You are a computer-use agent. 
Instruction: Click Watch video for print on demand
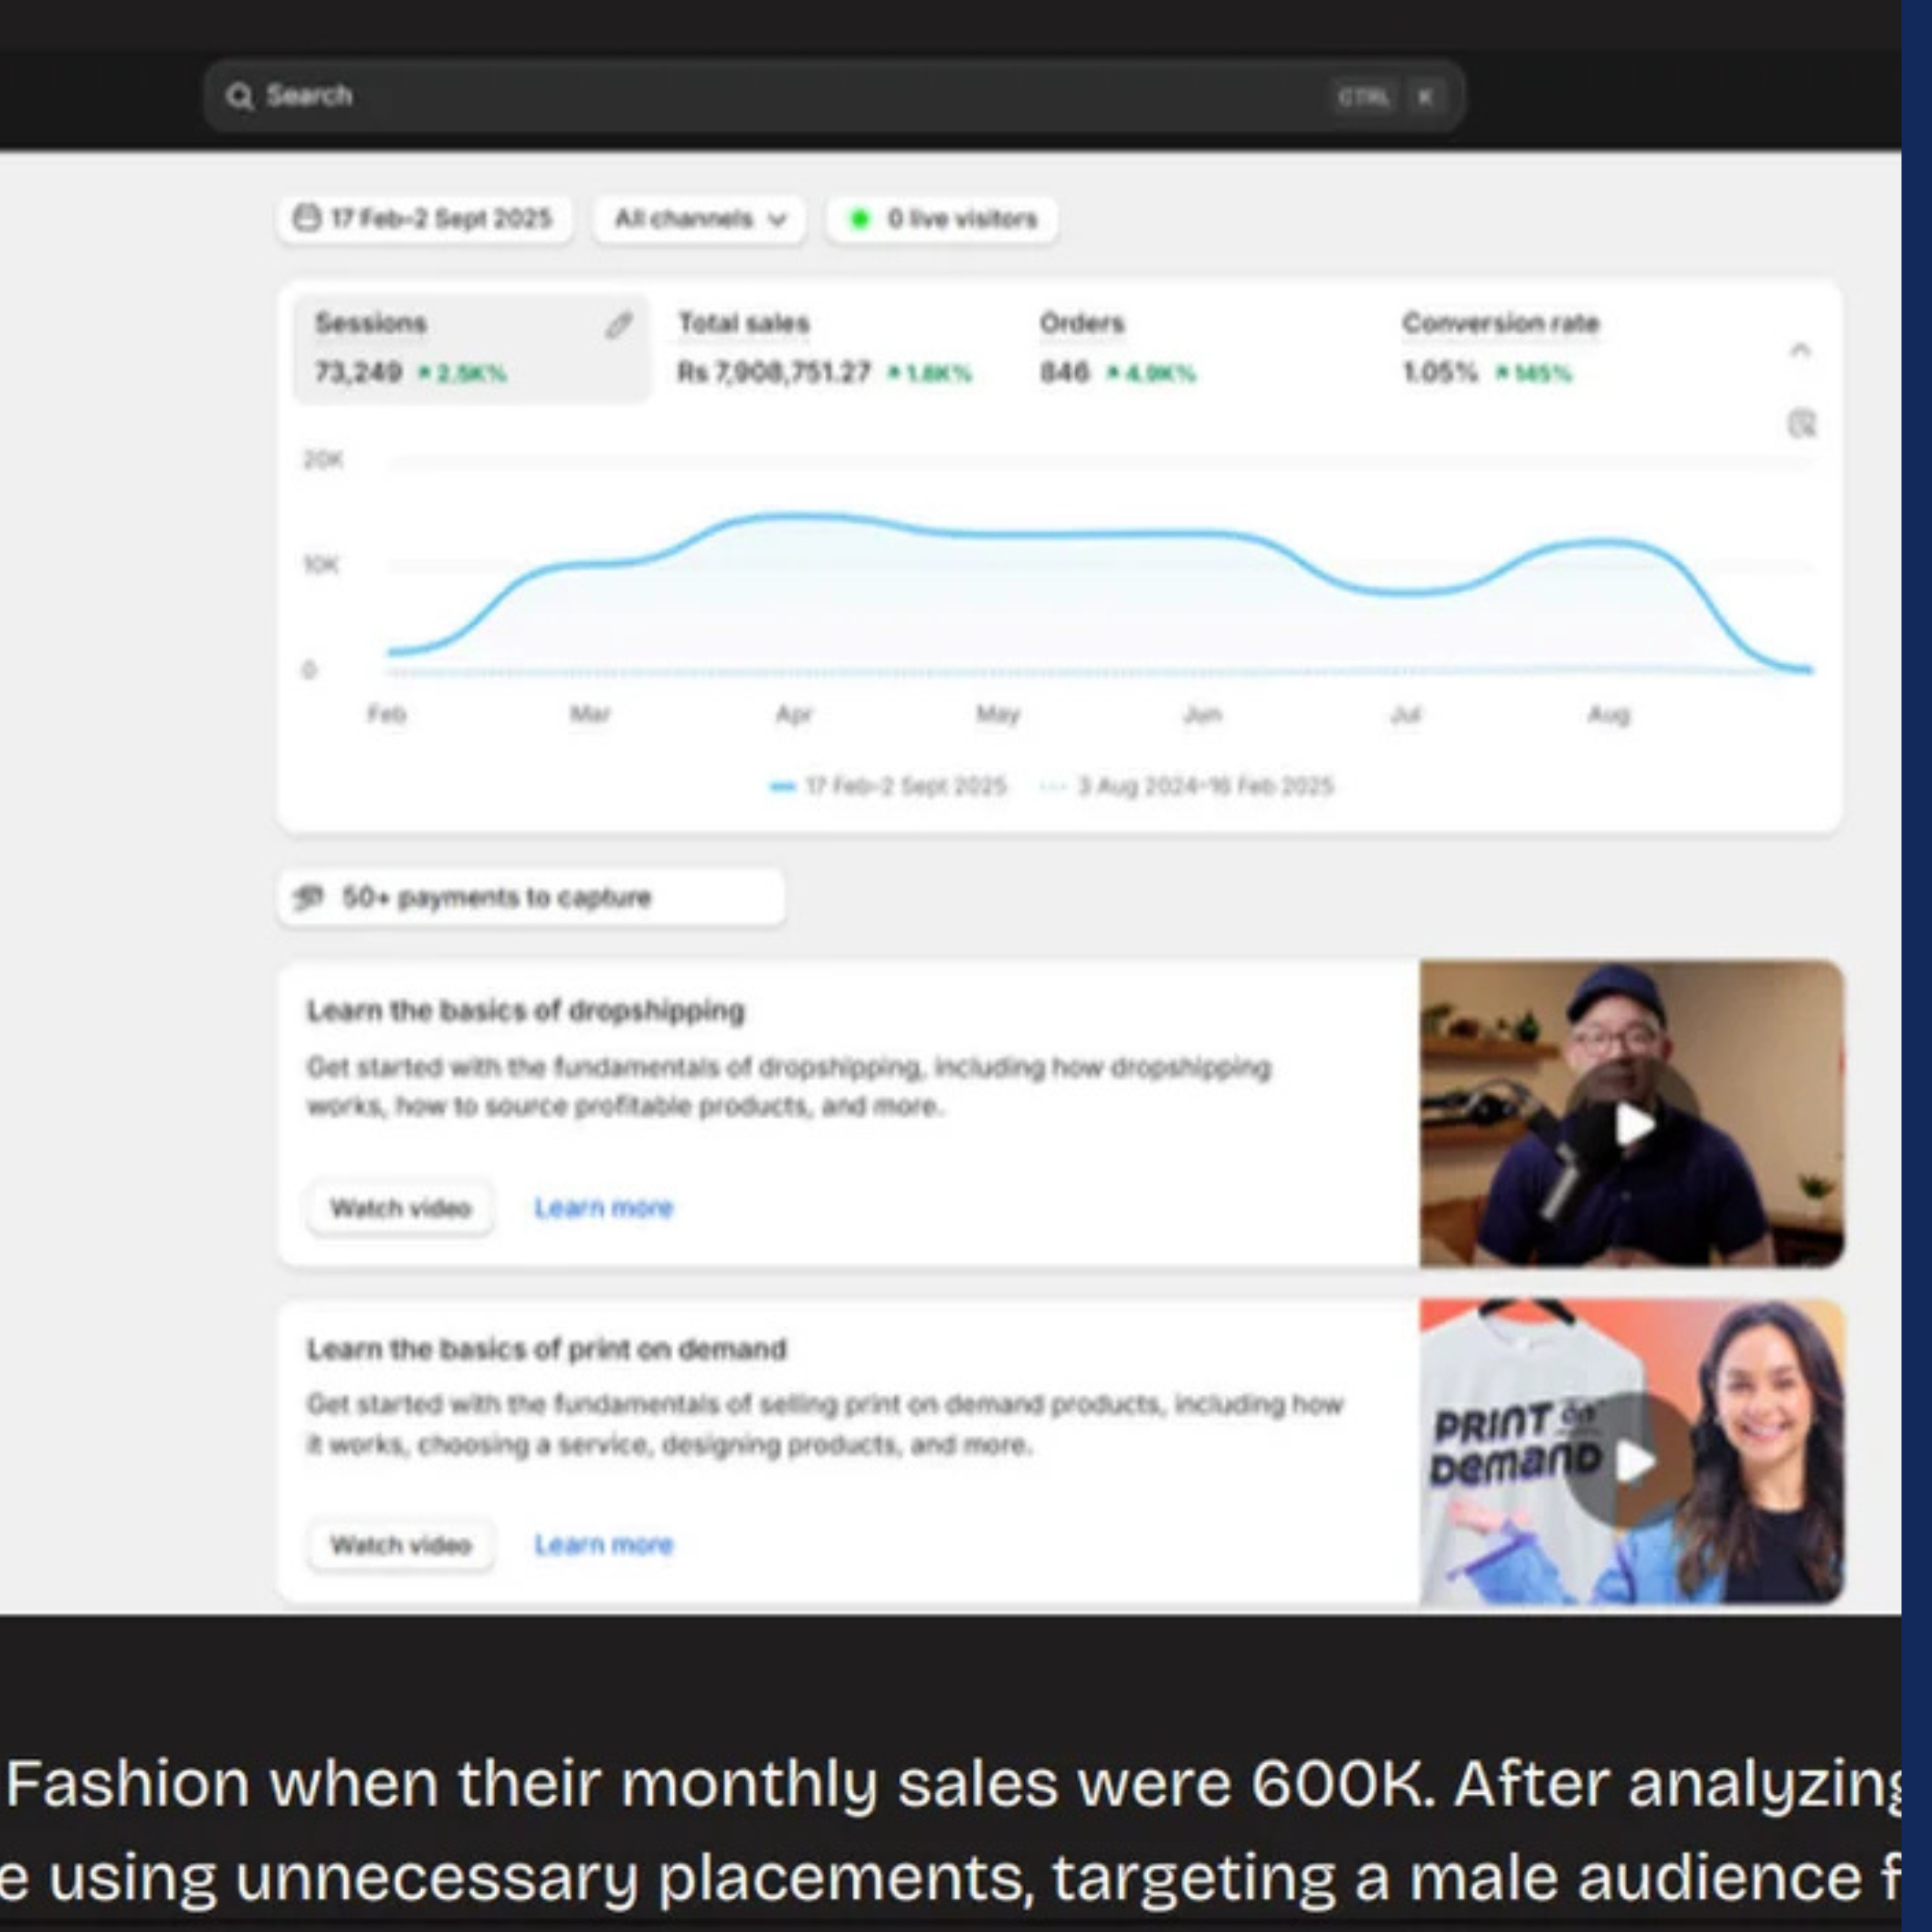pyautogui.click(x=400, y=1545)
